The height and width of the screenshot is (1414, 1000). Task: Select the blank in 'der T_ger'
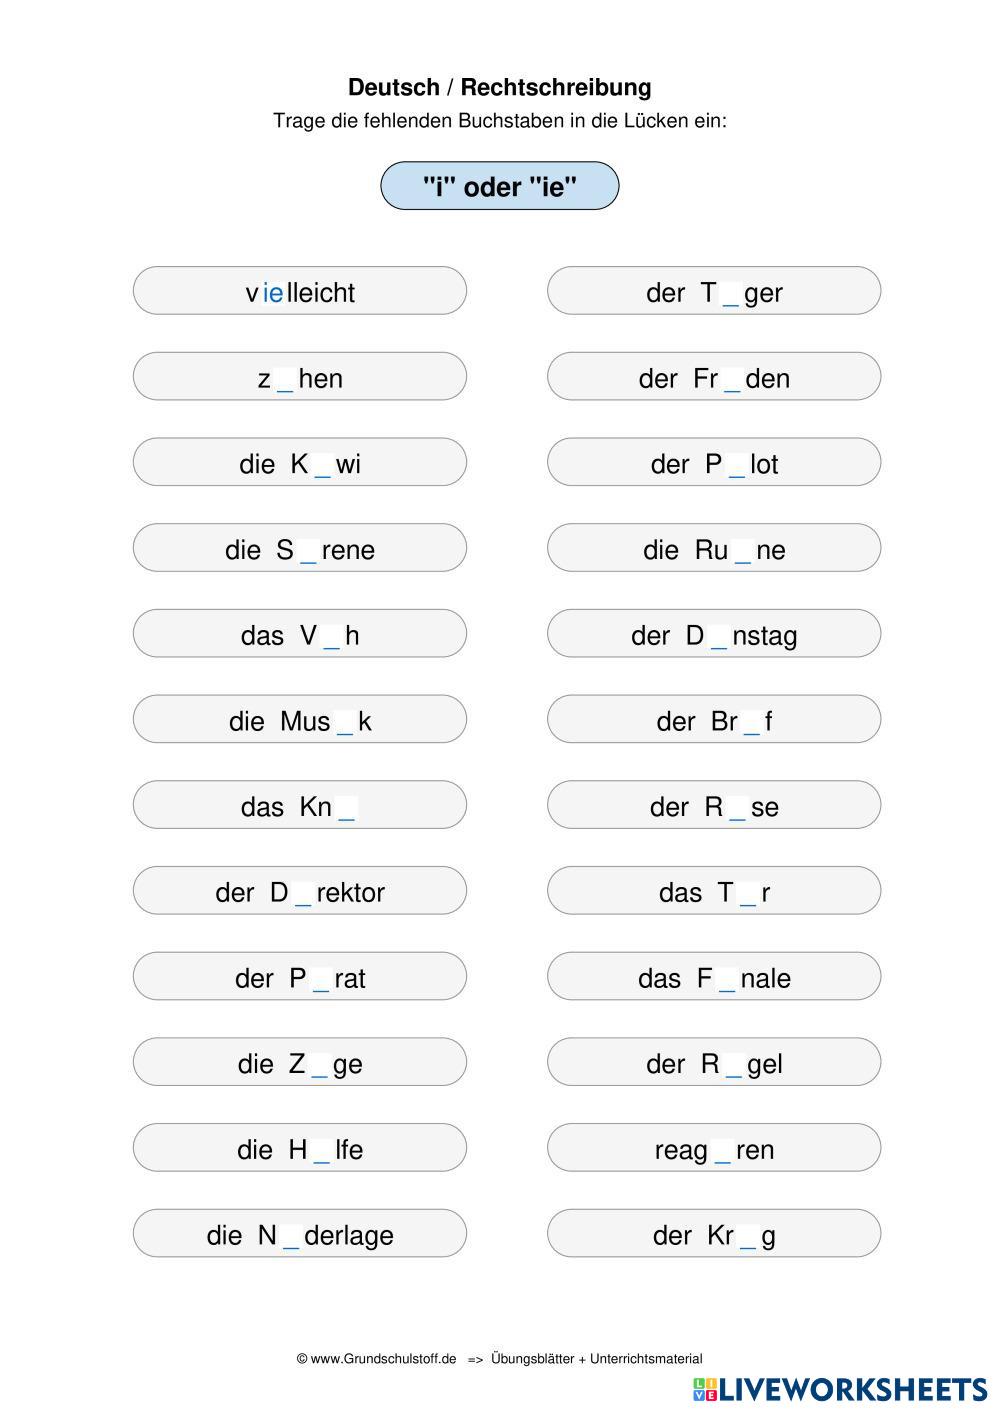click(731, 293)
